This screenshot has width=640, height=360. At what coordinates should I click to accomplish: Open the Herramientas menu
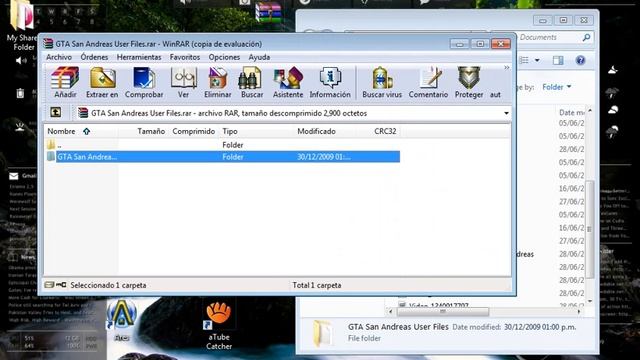(x=139, y=57)
